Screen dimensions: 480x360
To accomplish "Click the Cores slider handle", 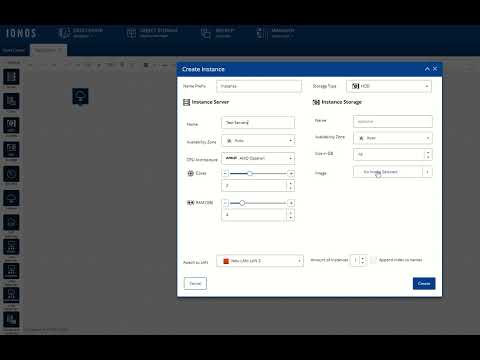I will [x=250, y=173].
